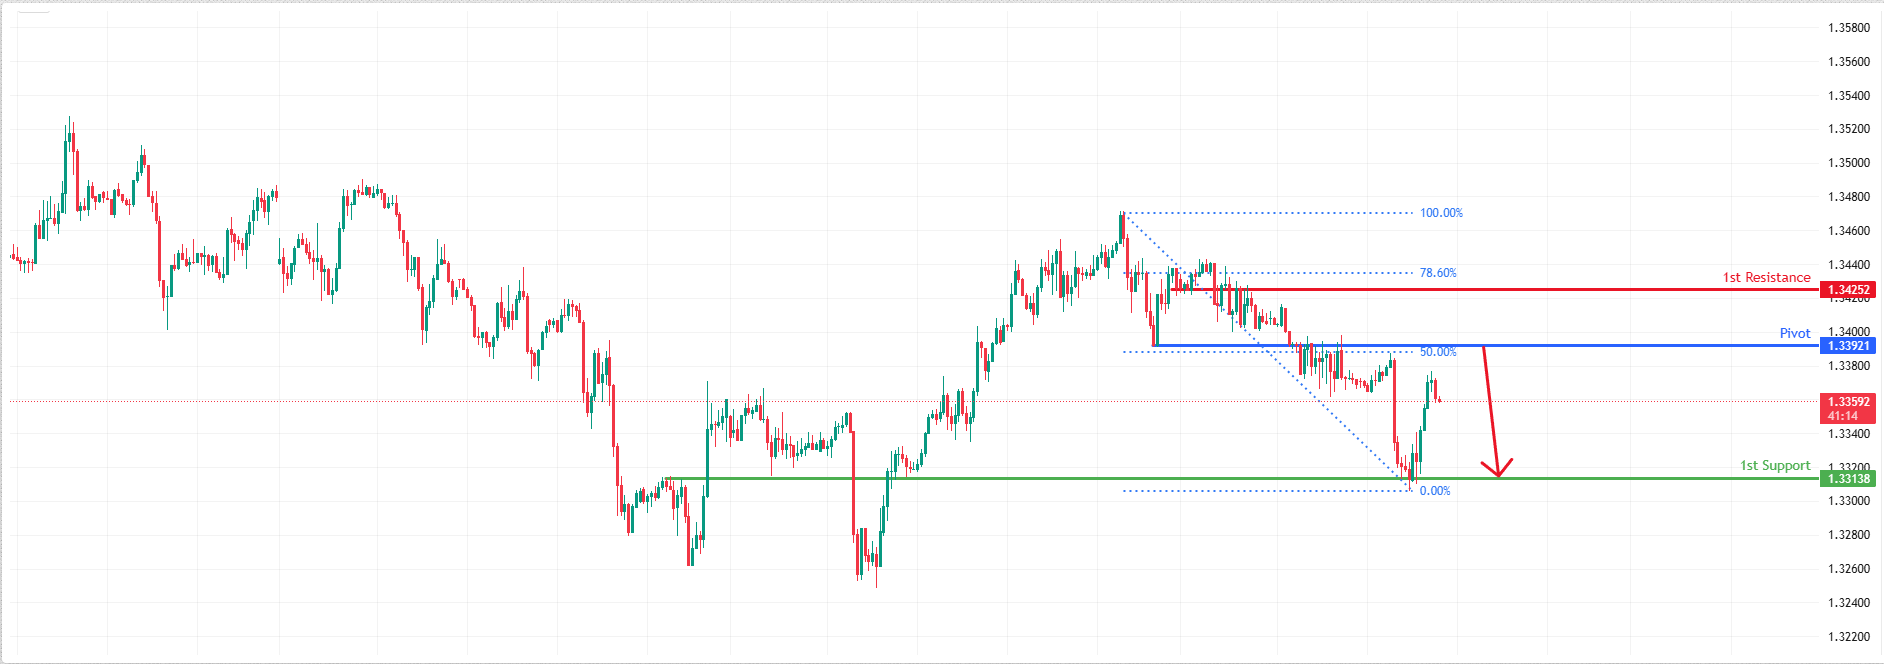The width and height of the screenshot is (1884, 664).
Task: Click the 1.32800 price axis label
Action: coord(1848,535)
